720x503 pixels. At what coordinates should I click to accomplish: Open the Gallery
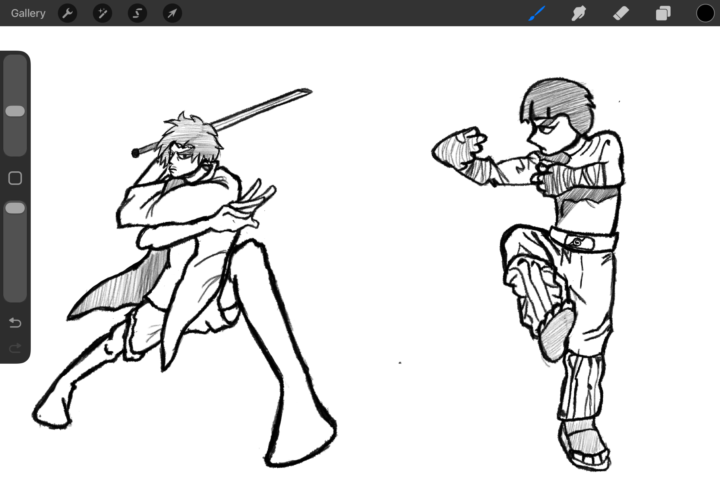tap(28, 13)
